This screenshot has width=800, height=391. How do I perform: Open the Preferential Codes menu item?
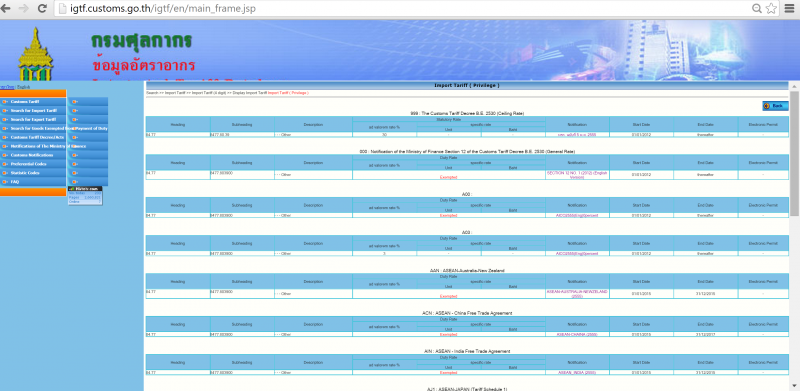pyautogui.click(x=33, y=164)
